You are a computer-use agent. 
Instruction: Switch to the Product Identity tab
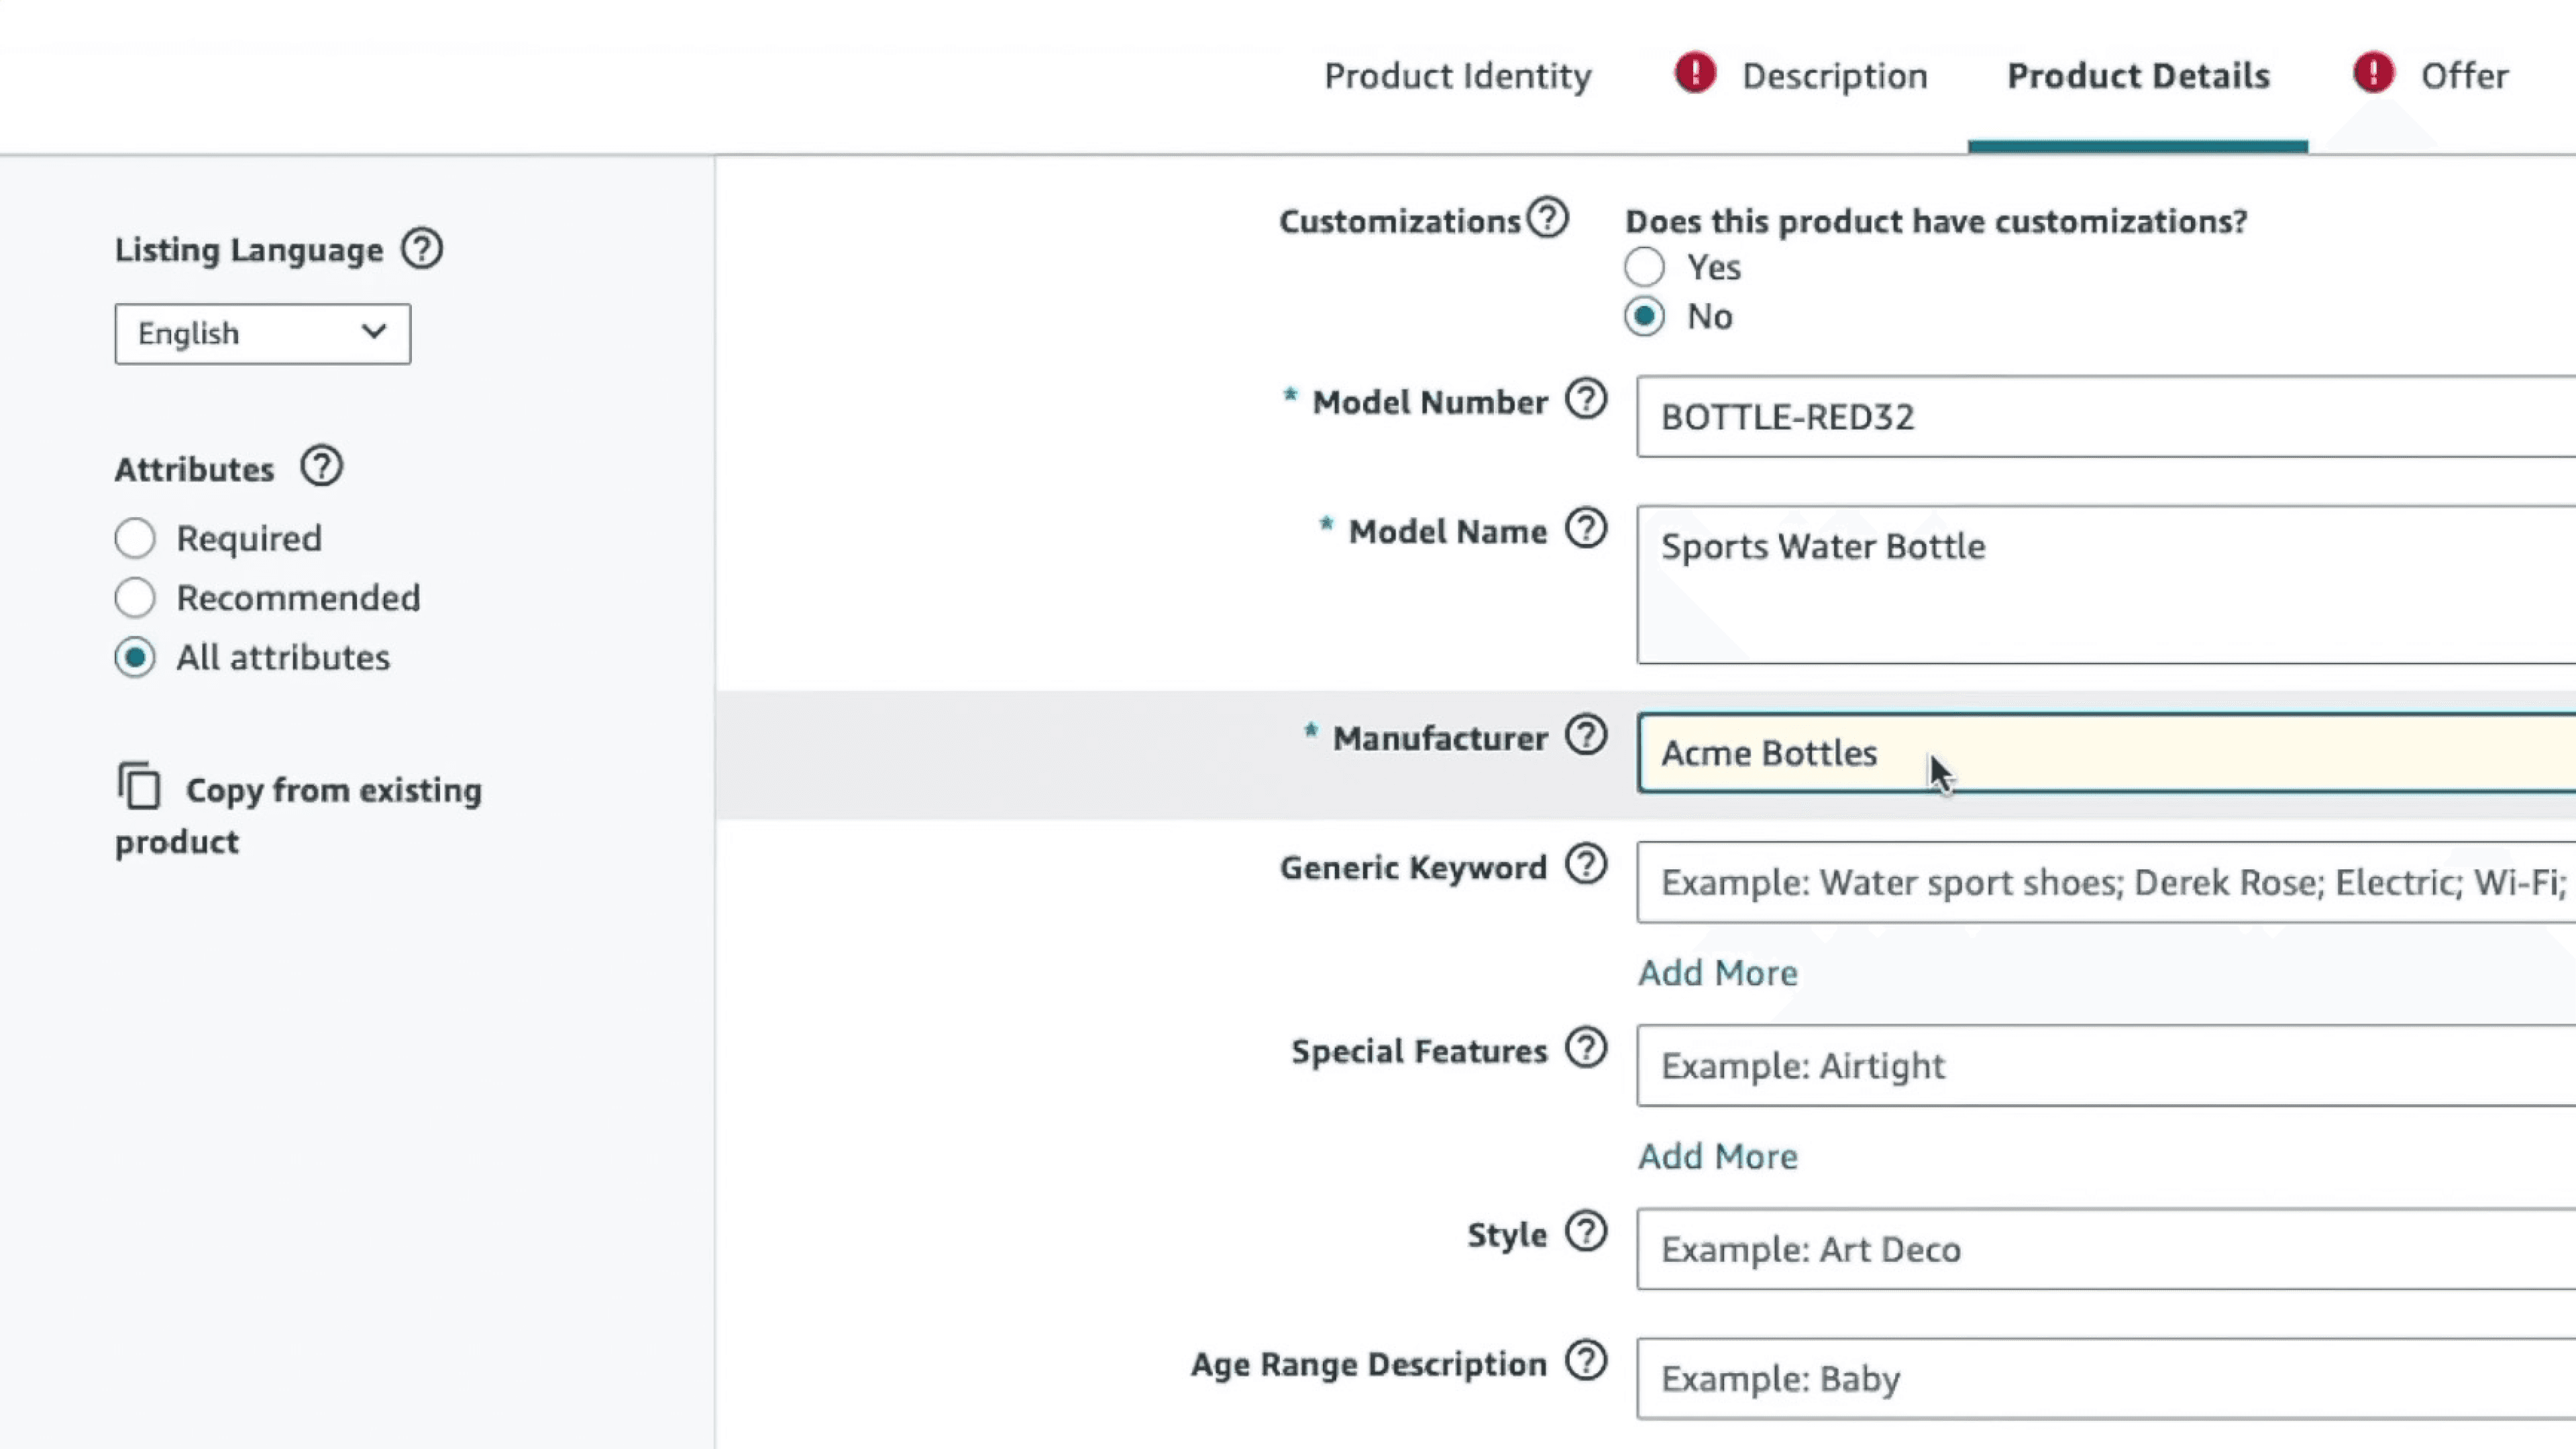(x=1457, y=76)
